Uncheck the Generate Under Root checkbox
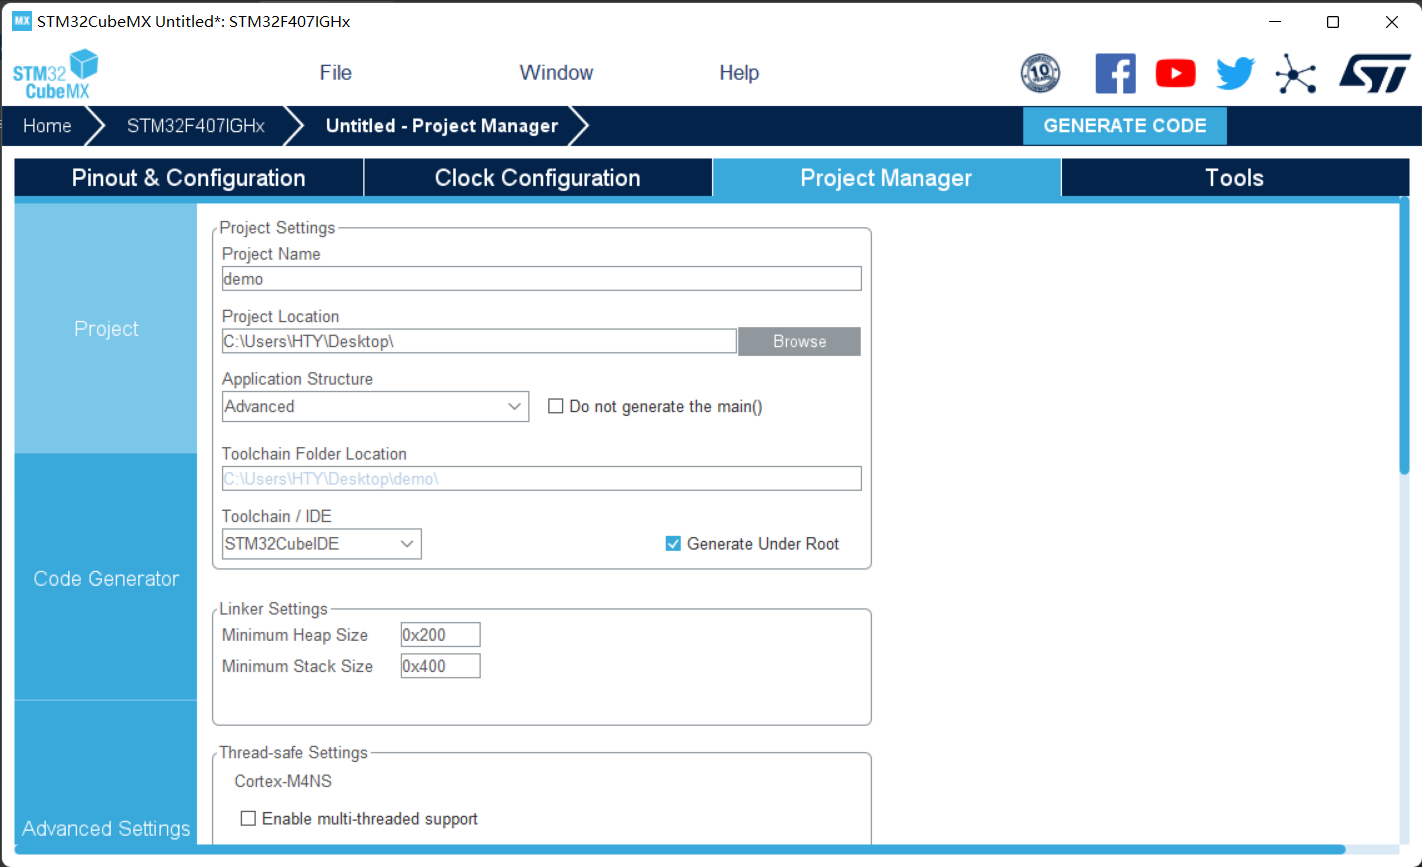This screenshot has width=1422, height=867. (x=673, y=544)
